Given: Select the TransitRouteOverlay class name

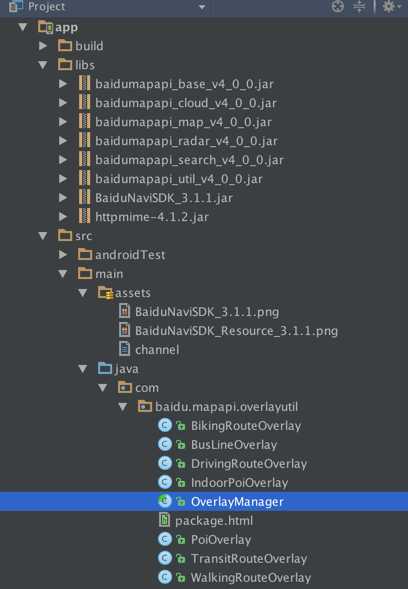Looking at the screenshot, I should click(249, 559).
